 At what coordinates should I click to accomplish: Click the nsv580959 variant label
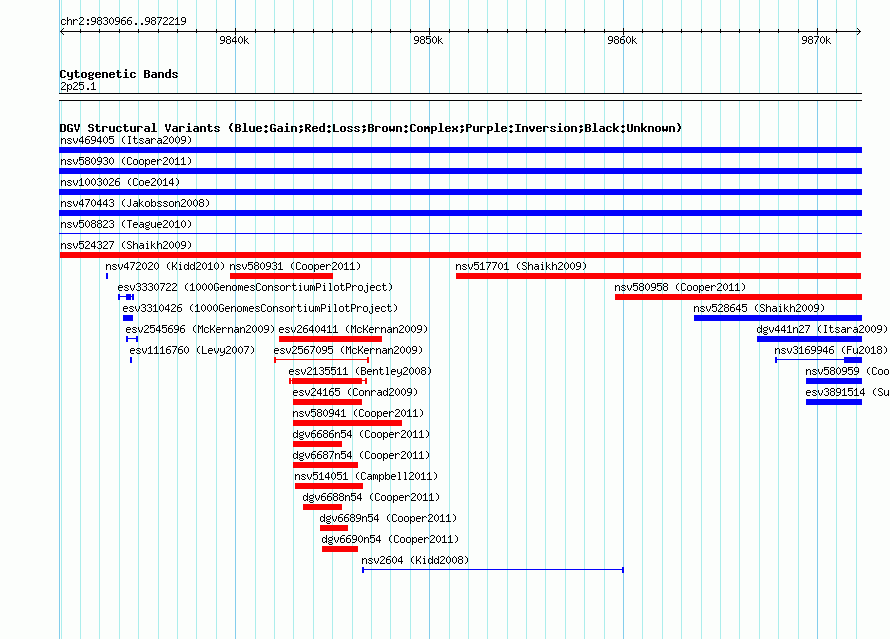tap(847, 371)
